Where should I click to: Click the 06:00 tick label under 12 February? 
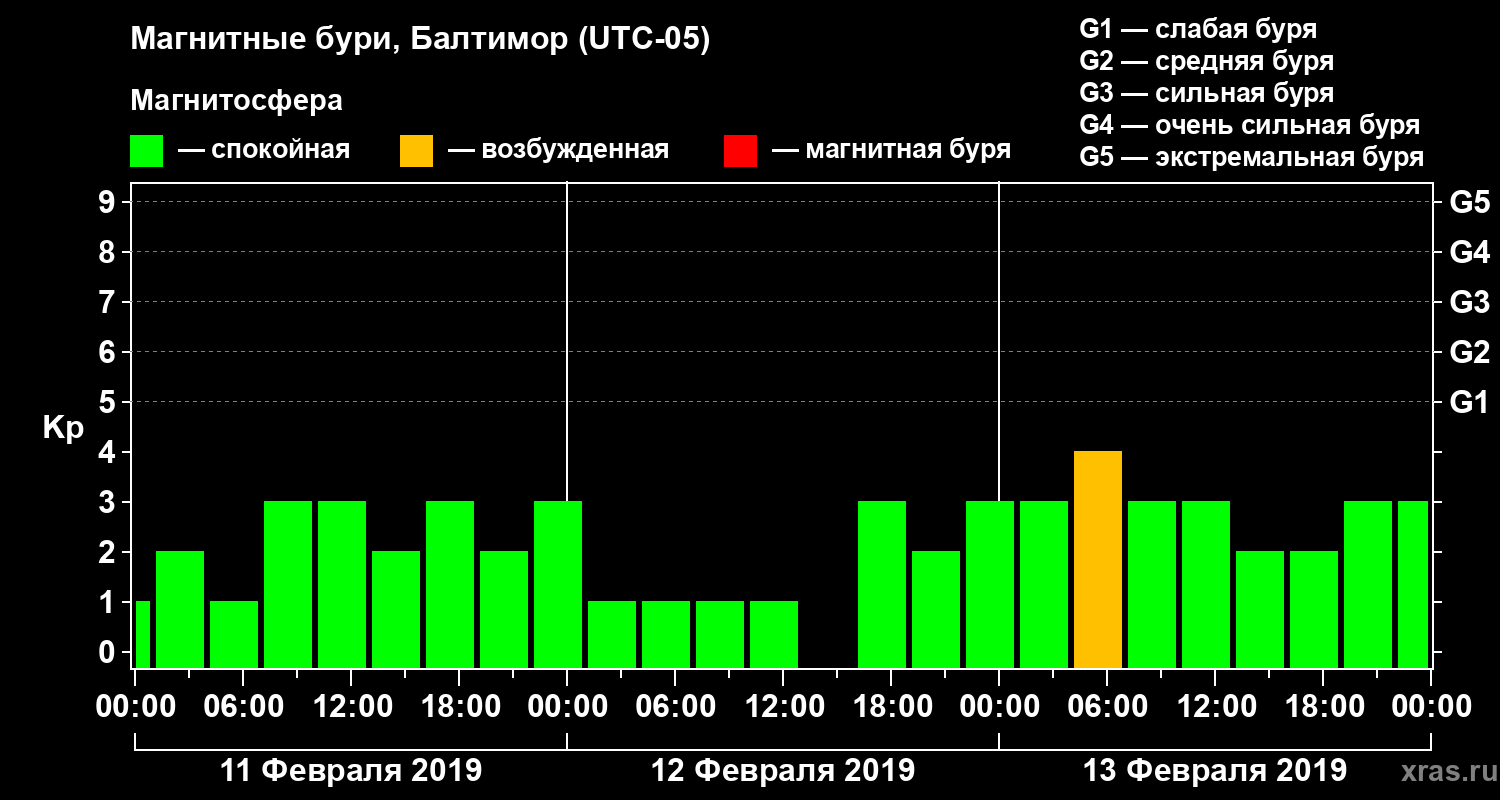coord(675,706)
